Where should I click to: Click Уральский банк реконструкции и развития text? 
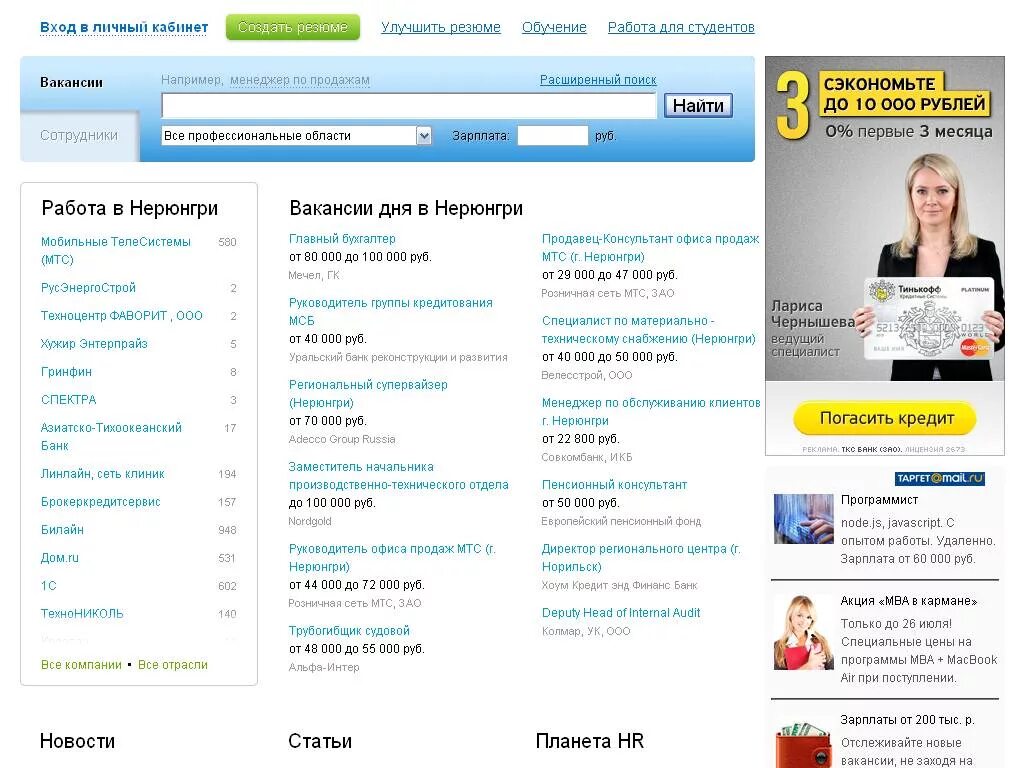pos(398,358)
